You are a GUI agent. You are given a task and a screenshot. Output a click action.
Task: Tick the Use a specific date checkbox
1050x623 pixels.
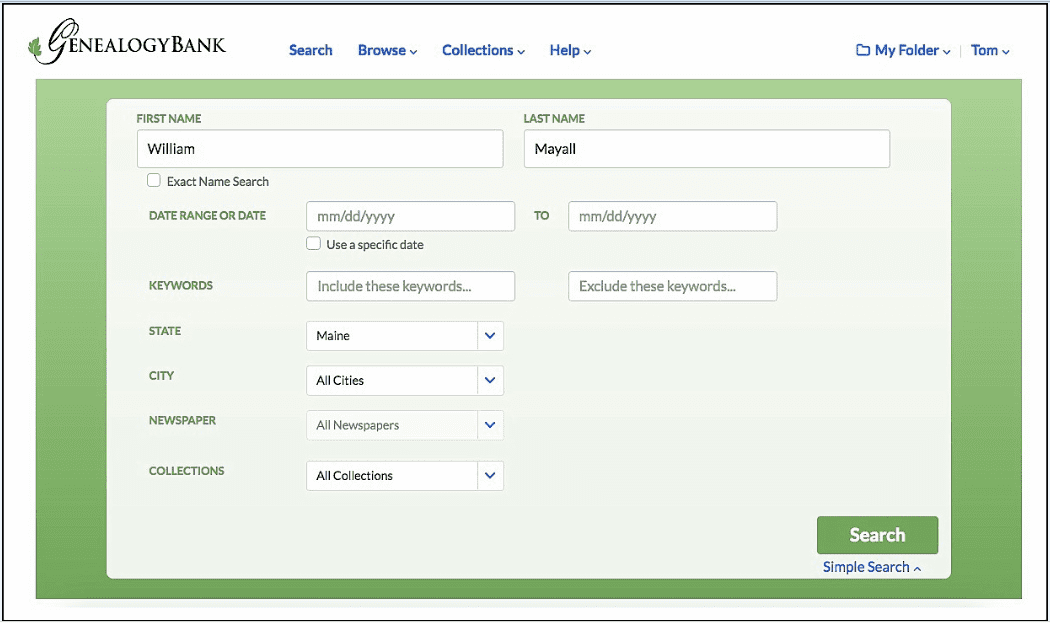313,243
